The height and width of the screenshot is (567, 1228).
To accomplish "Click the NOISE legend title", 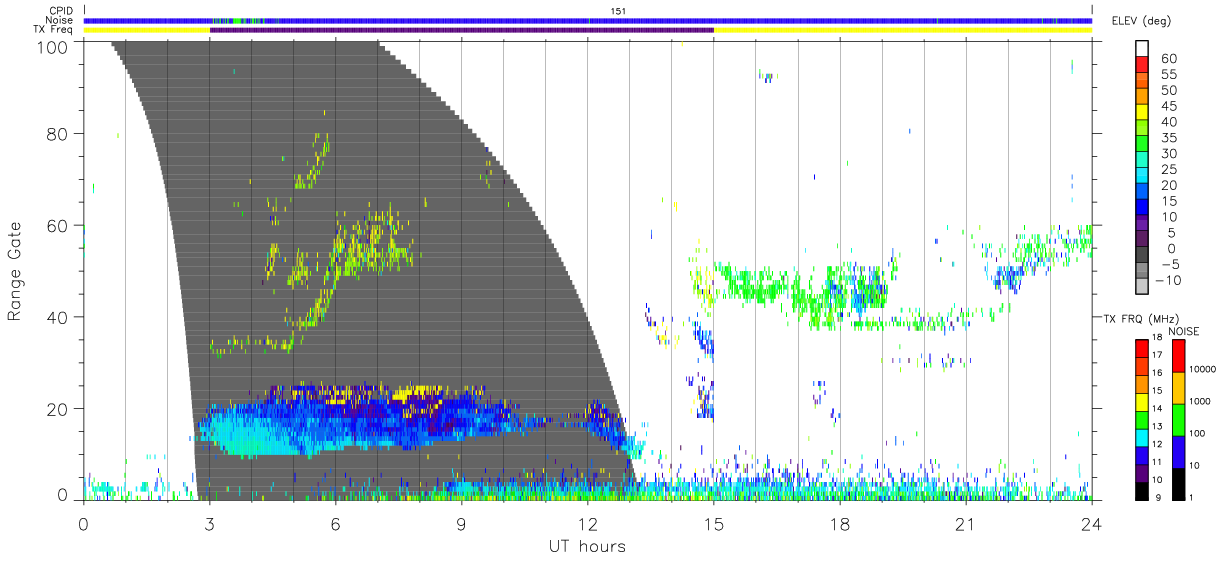I will click(1182, 331).
